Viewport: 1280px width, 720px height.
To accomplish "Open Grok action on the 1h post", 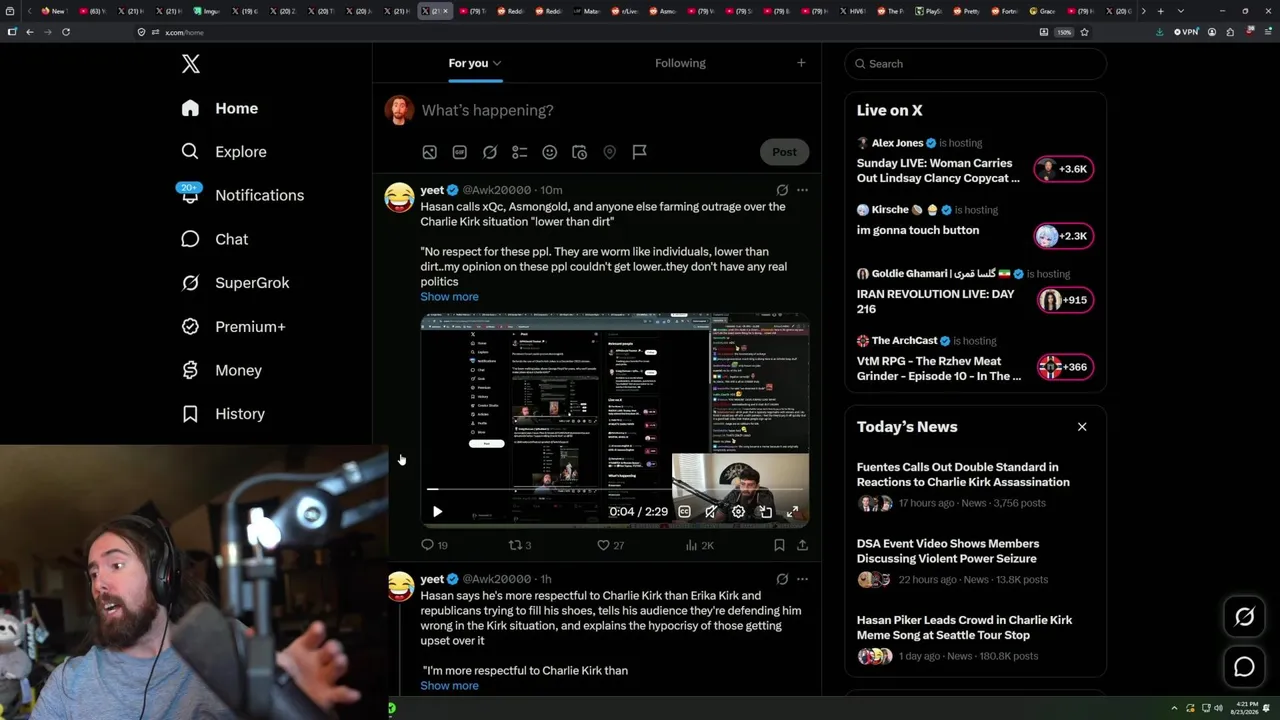I will click(x=782, y=579).
